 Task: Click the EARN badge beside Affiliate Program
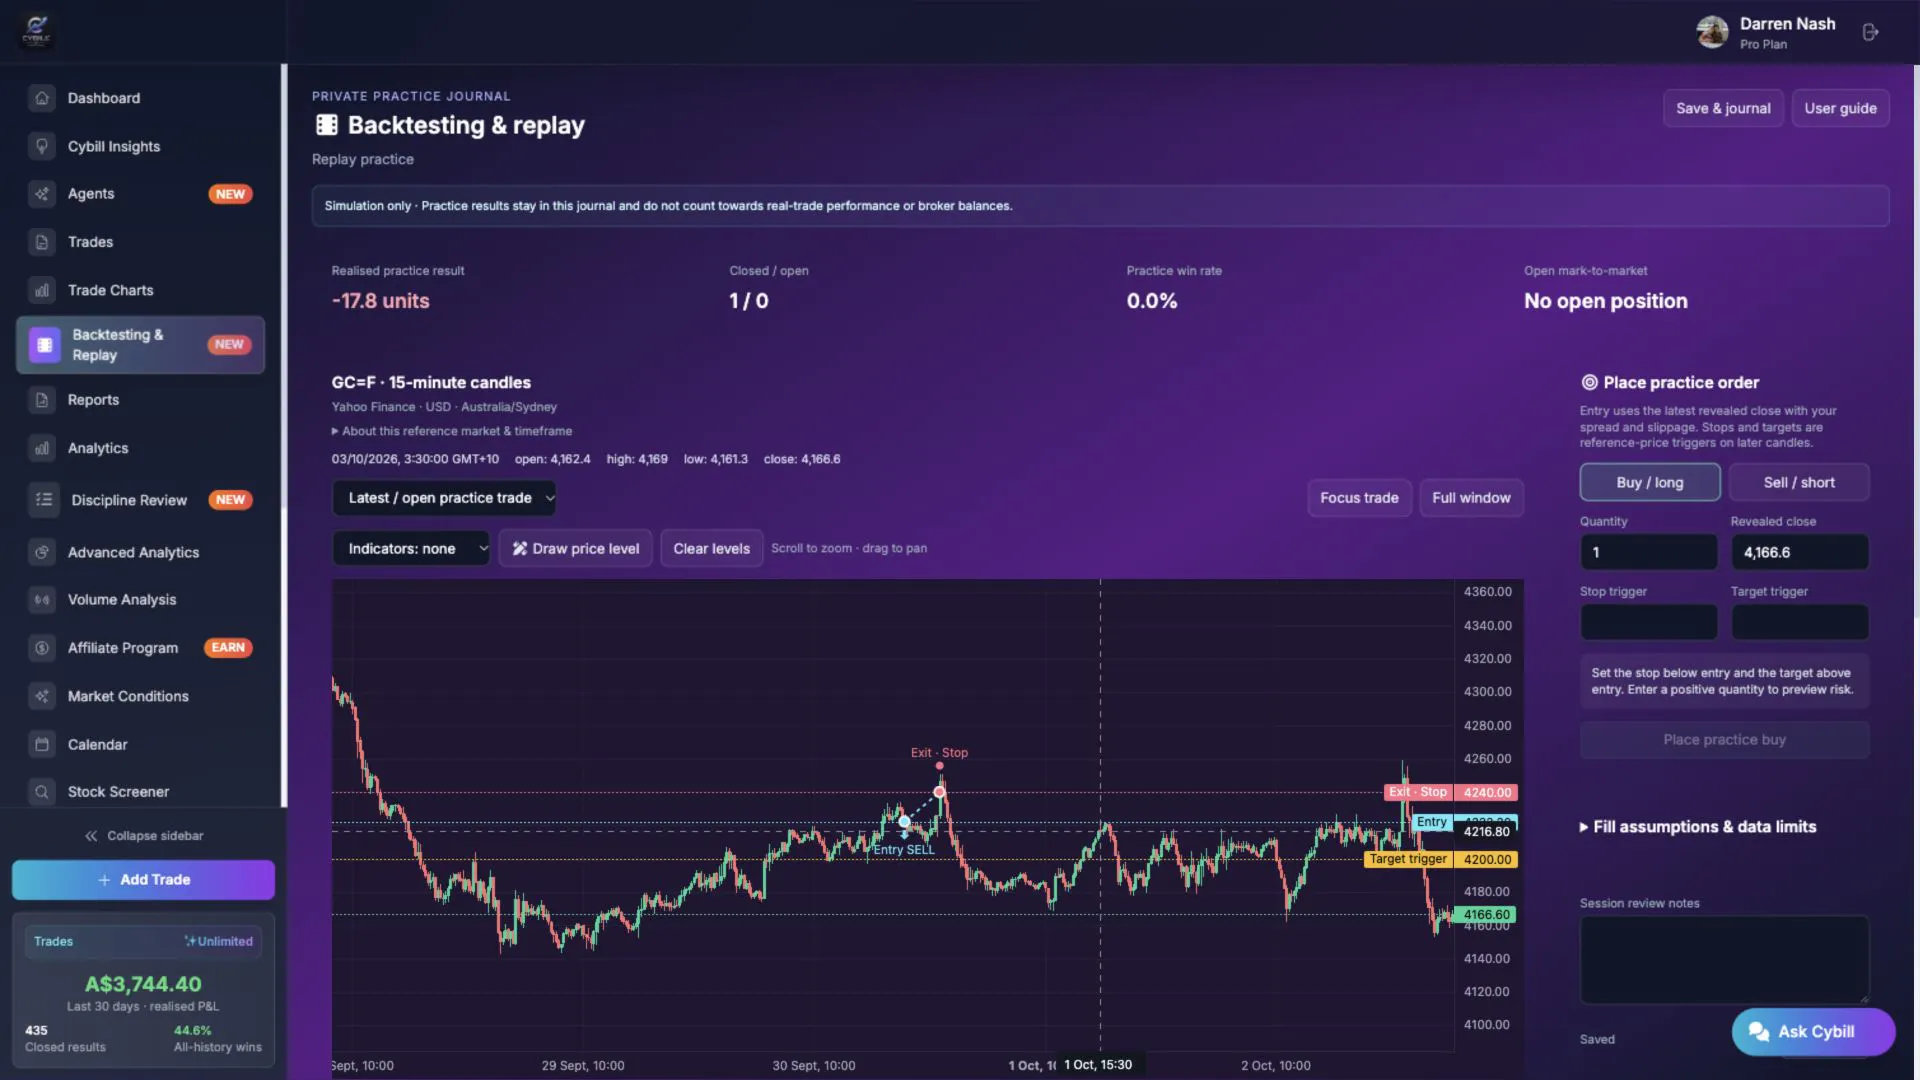(228, 648)
